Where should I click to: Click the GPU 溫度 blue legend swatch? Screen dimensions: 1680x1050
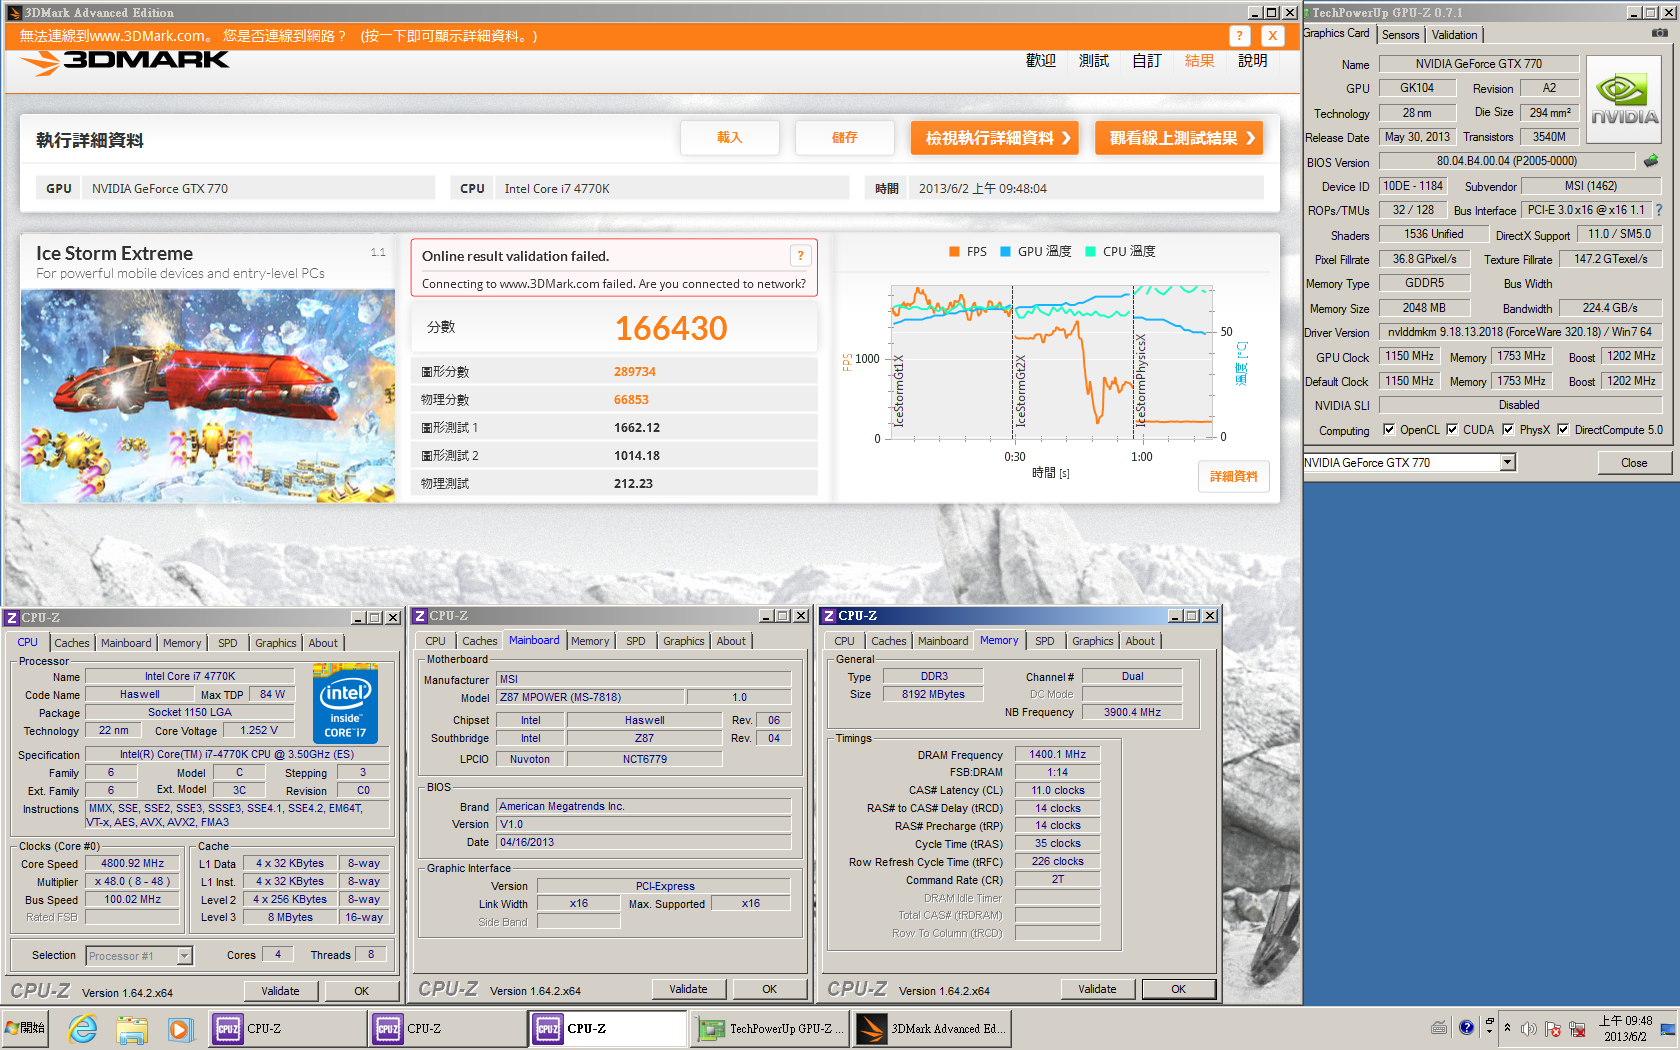[1006, 252]
